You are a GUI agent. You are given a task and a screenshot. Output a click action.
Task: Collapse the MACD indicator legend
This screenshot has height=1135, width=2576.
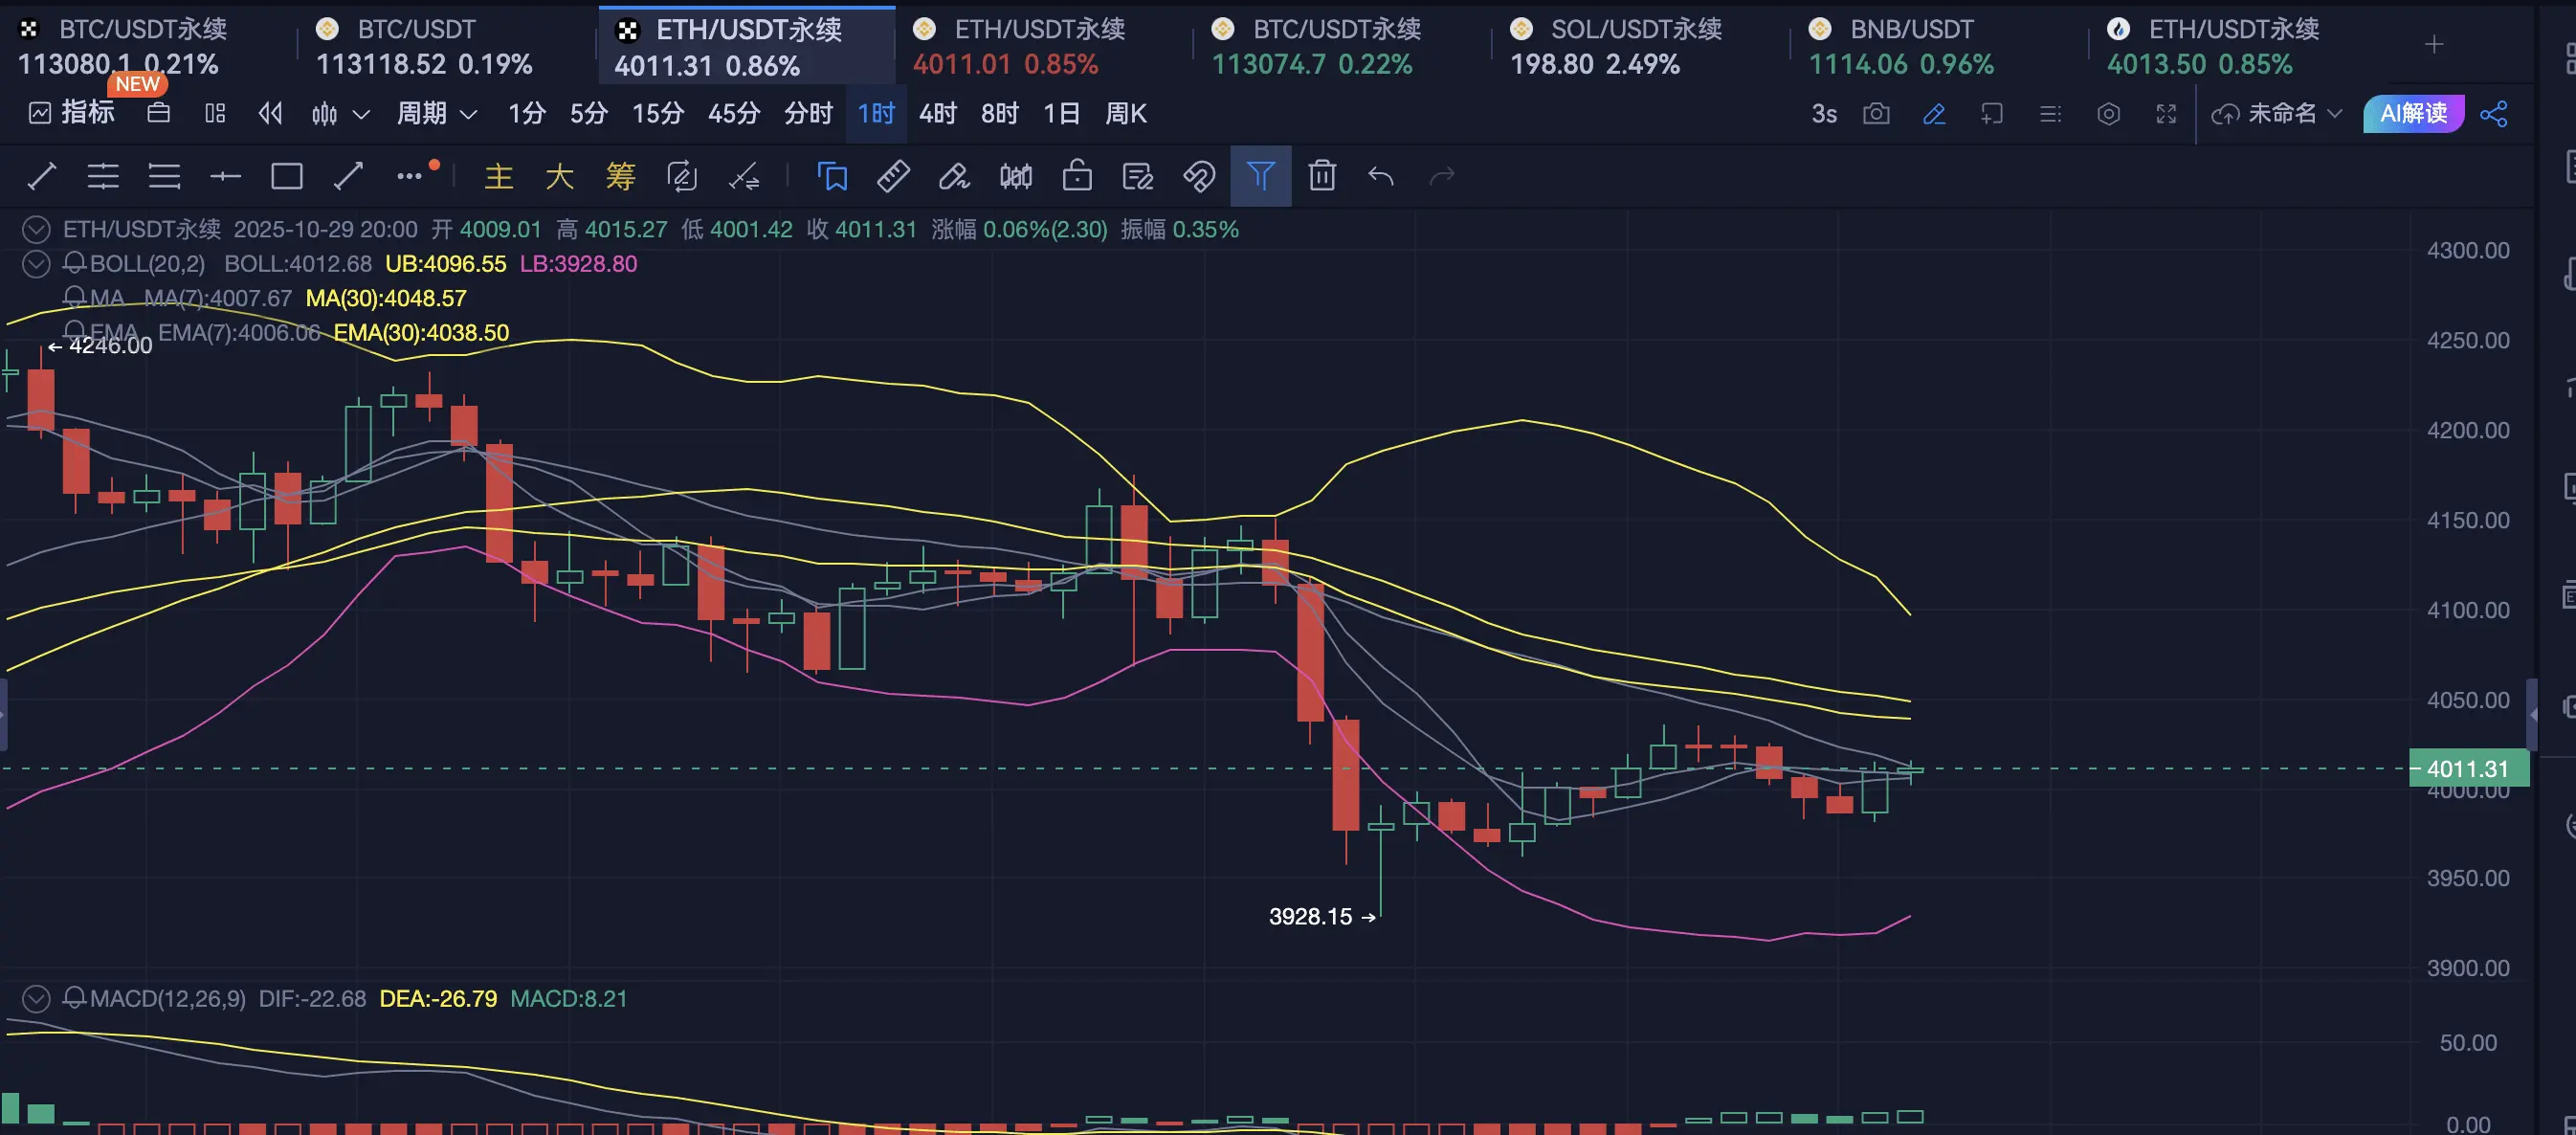36,998
